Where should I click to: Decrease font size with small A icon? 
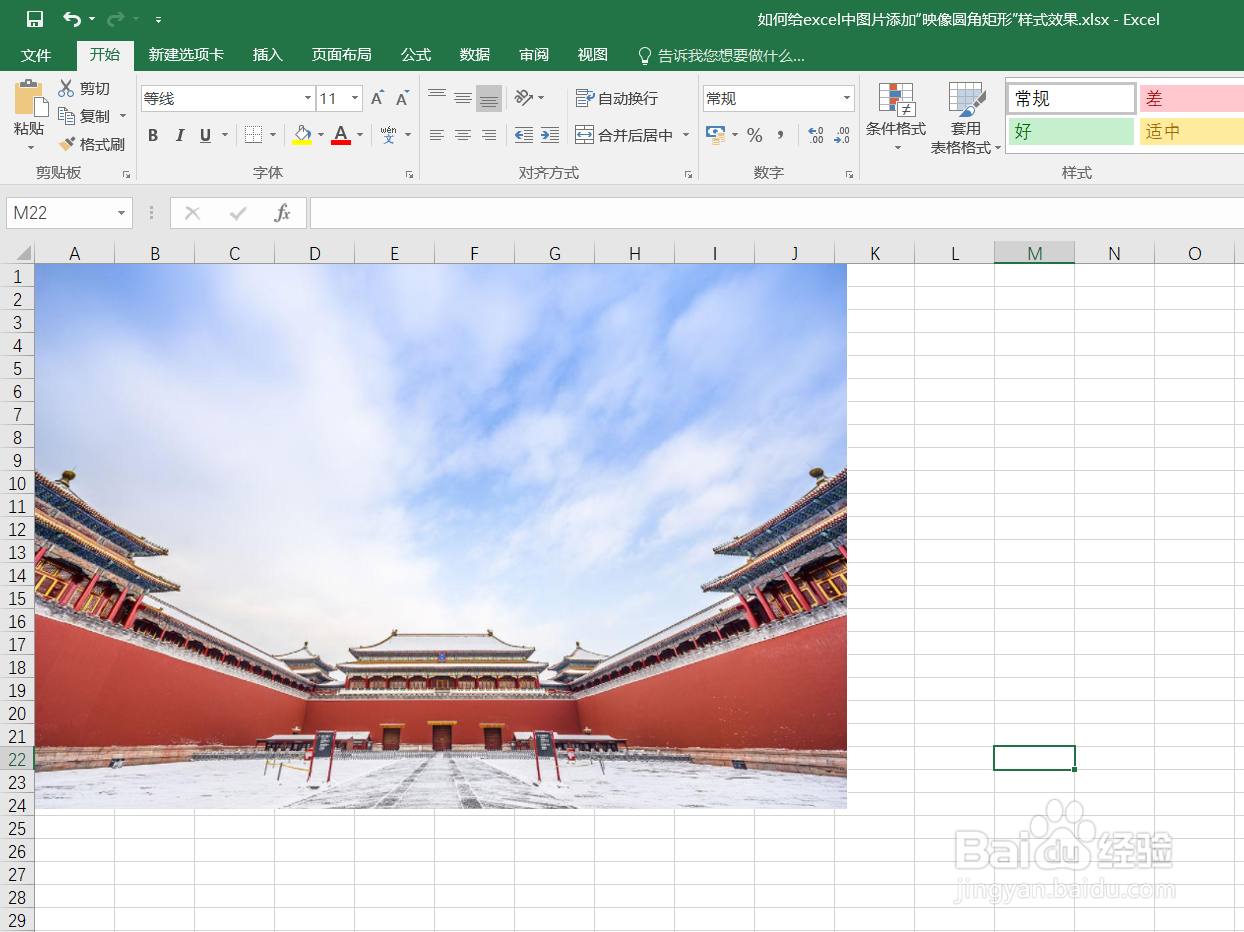coord(402,98)
